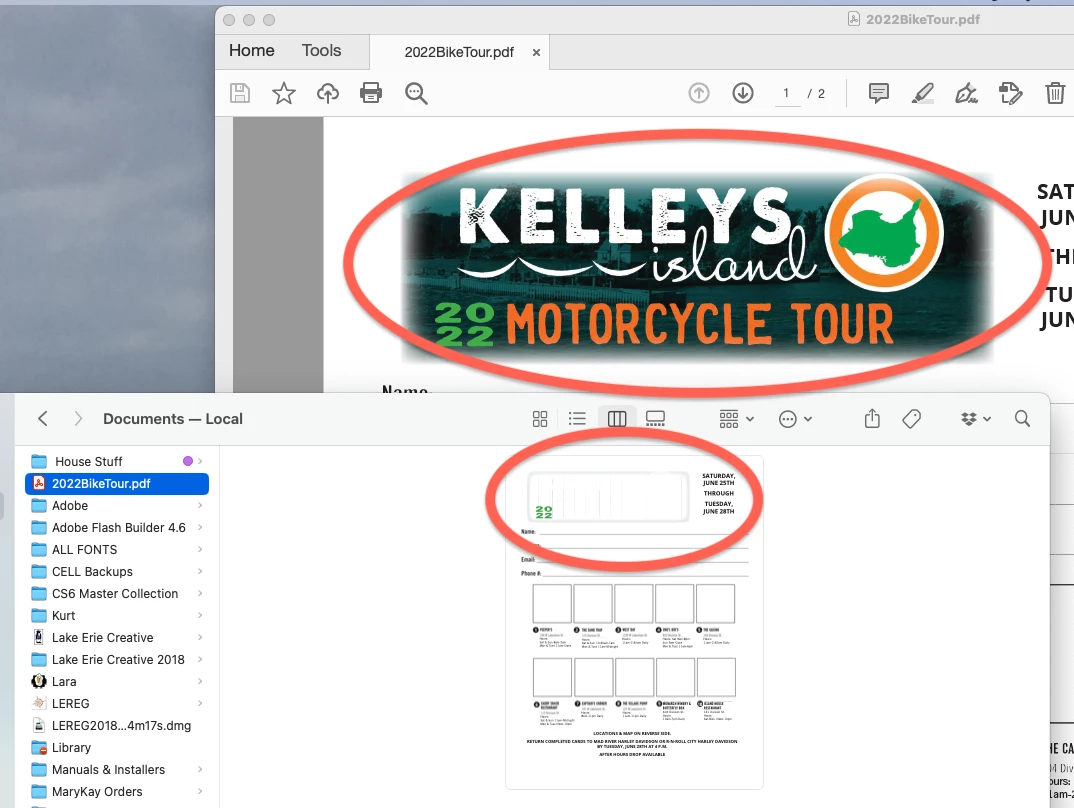This screenshot has width=1074, height=808.
Task: Expand the CELL Backups chevron
Action: pos(200,571)
